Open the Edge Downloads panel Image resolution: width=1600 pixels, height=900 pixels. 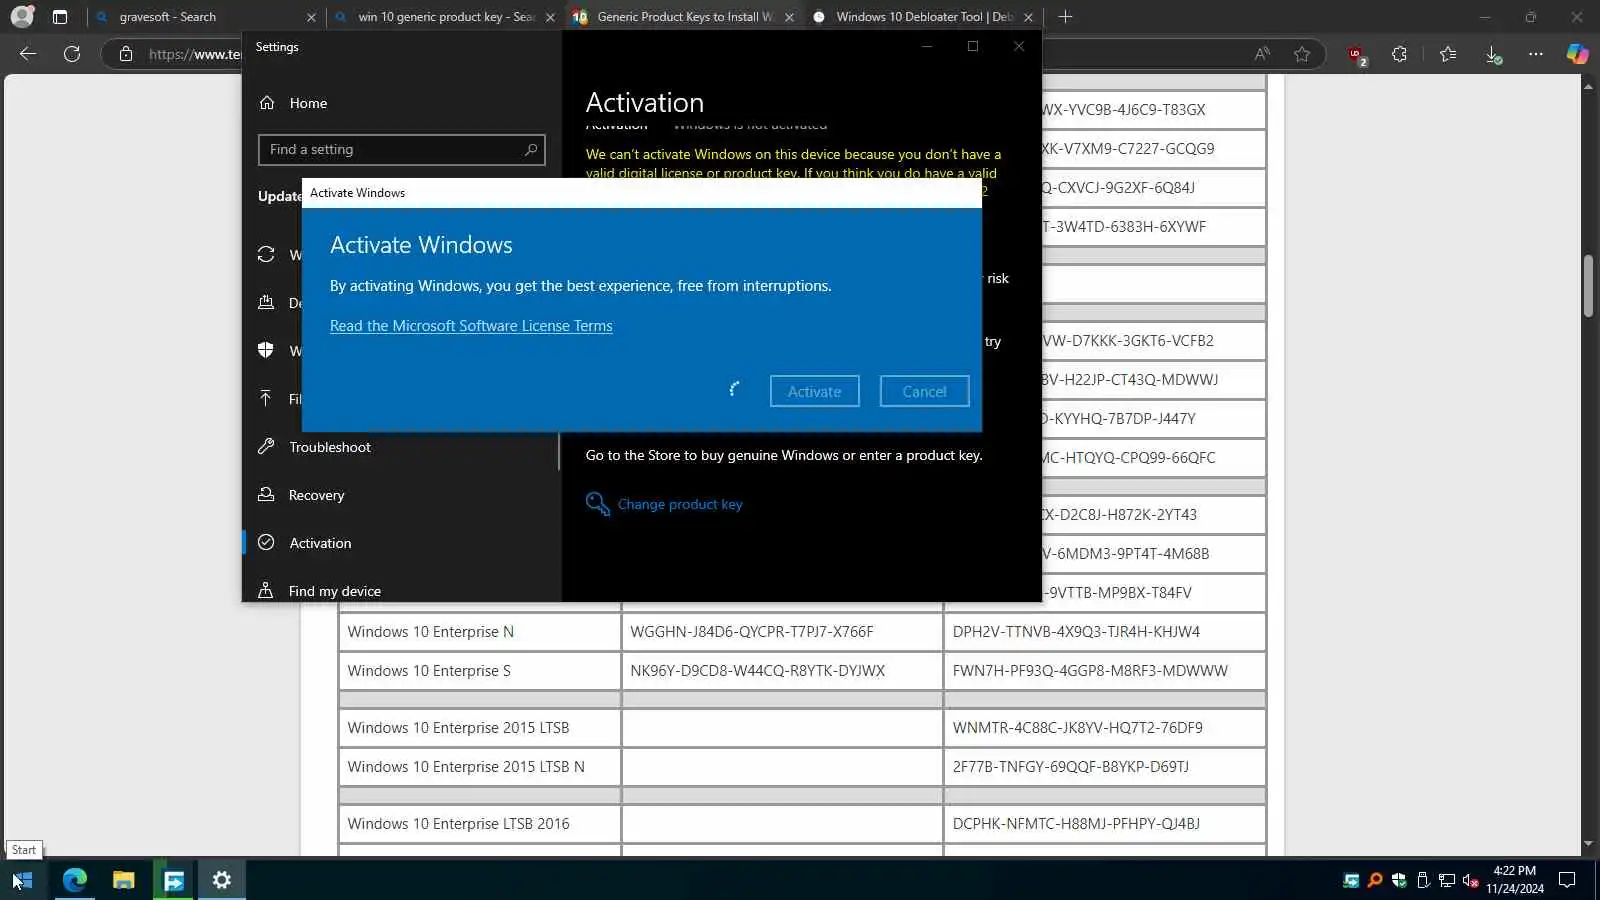click(x=1493, y=55)
